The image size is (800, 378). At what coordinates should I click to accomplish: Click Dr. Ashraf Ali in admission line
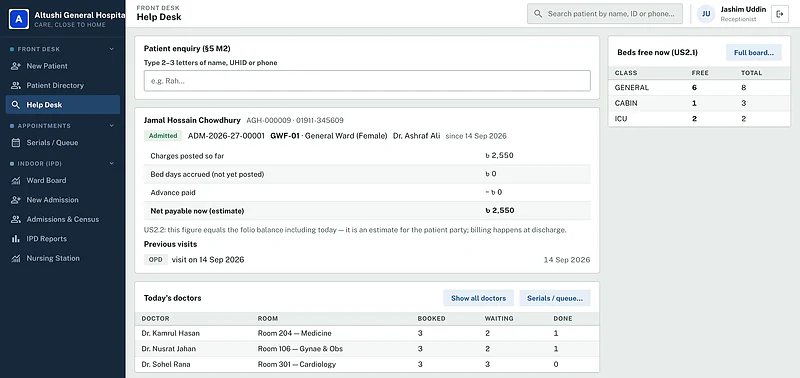[x=416, y=136]
